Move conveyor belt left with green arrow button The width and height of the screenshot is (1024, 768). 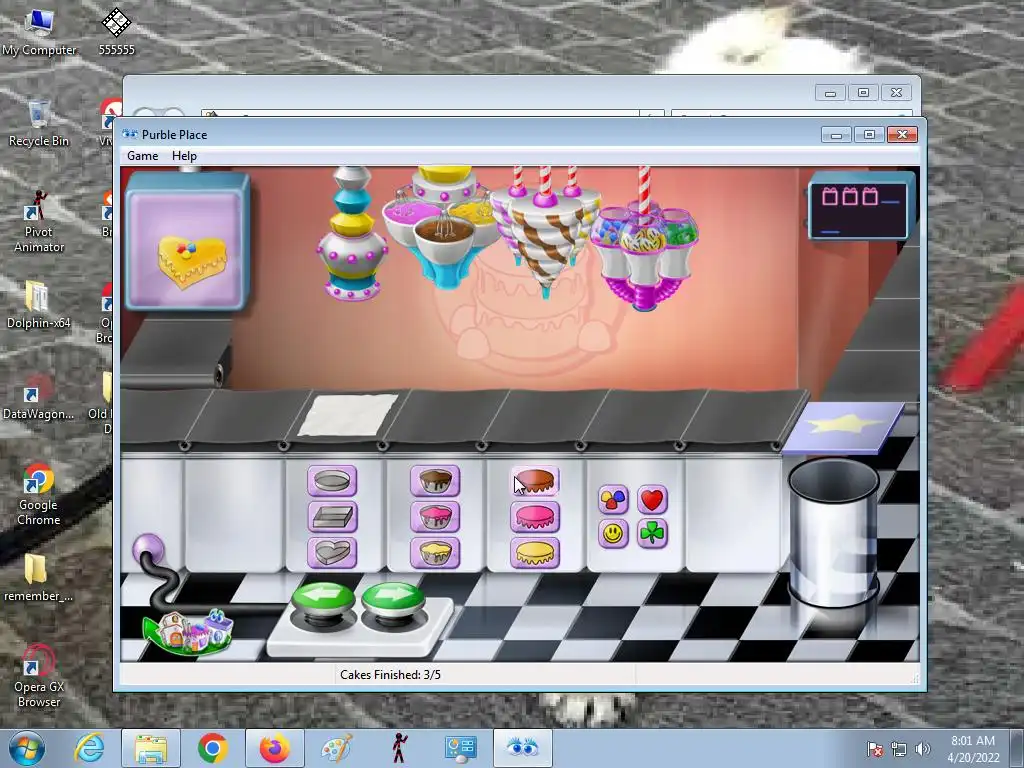point(323,600)
